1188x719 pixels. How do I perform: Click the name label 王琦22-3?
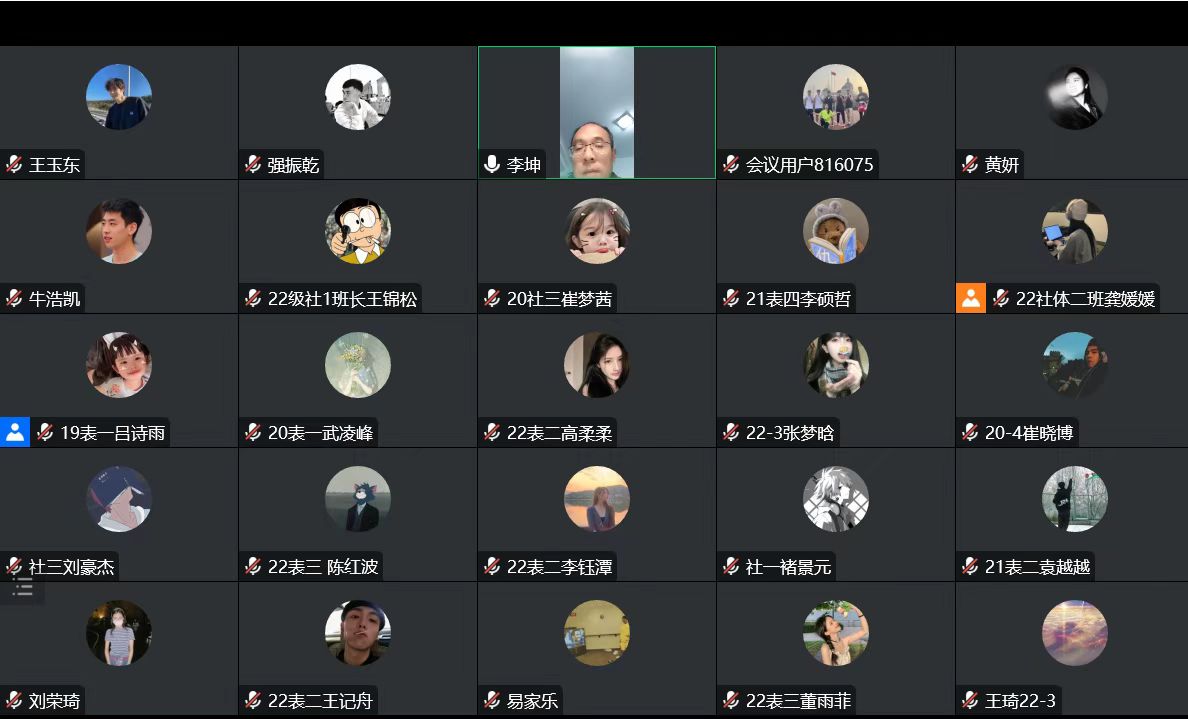(1020, 701)
